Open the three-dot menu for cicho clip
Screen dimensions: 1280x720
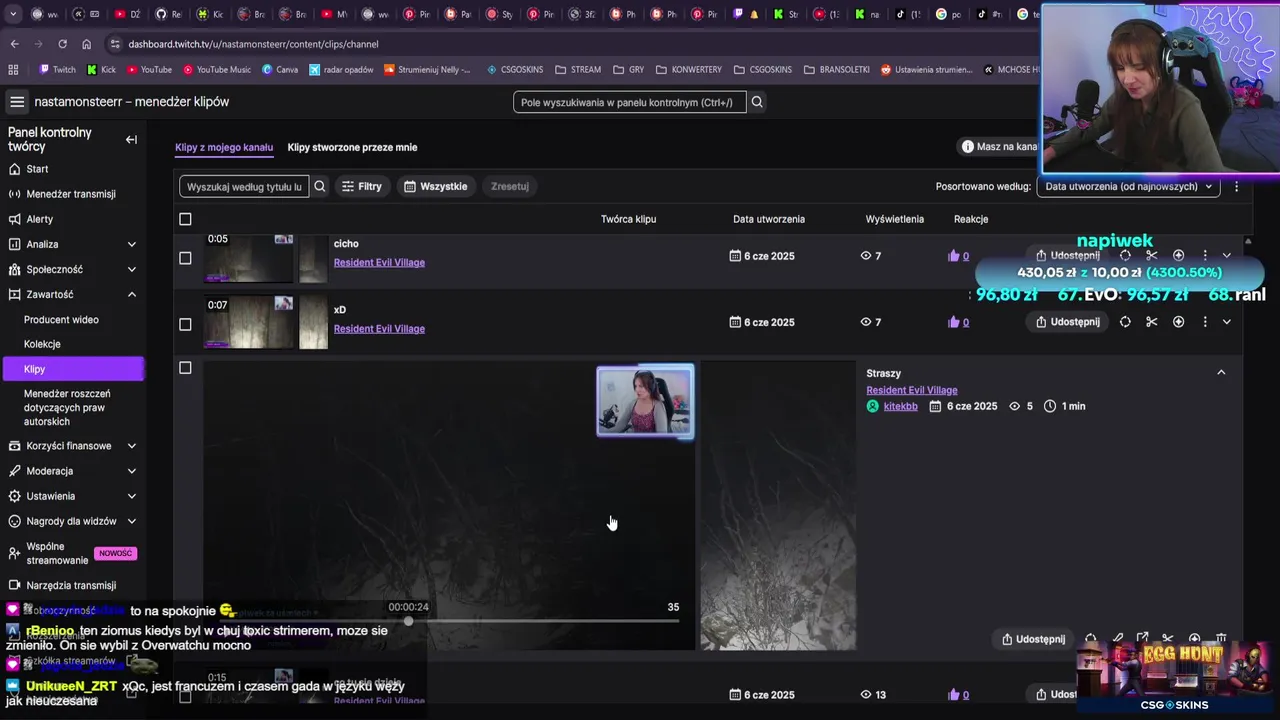click(1205, 256)
